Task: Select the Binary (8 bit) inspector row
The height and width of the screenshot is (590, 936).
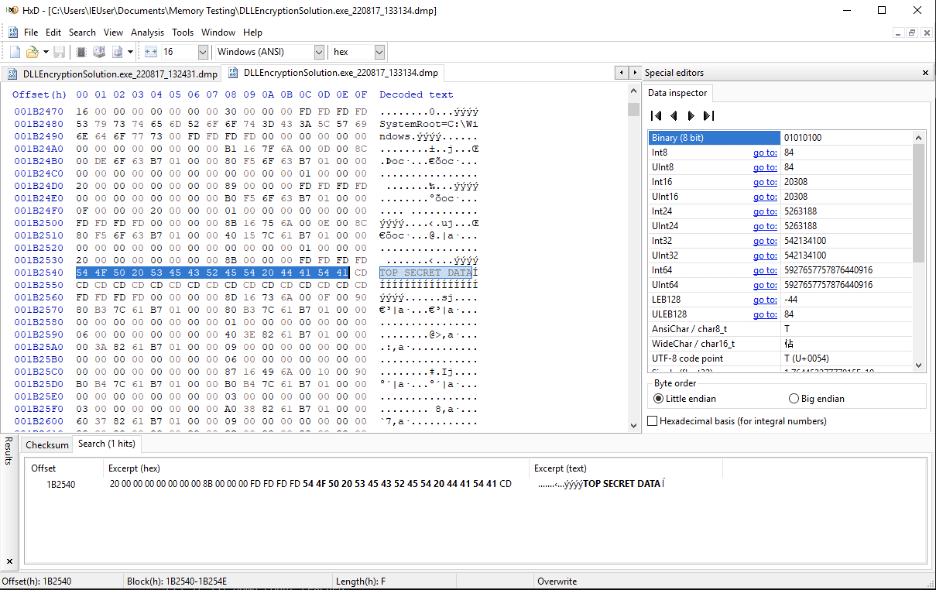Action: coord(780,138)
